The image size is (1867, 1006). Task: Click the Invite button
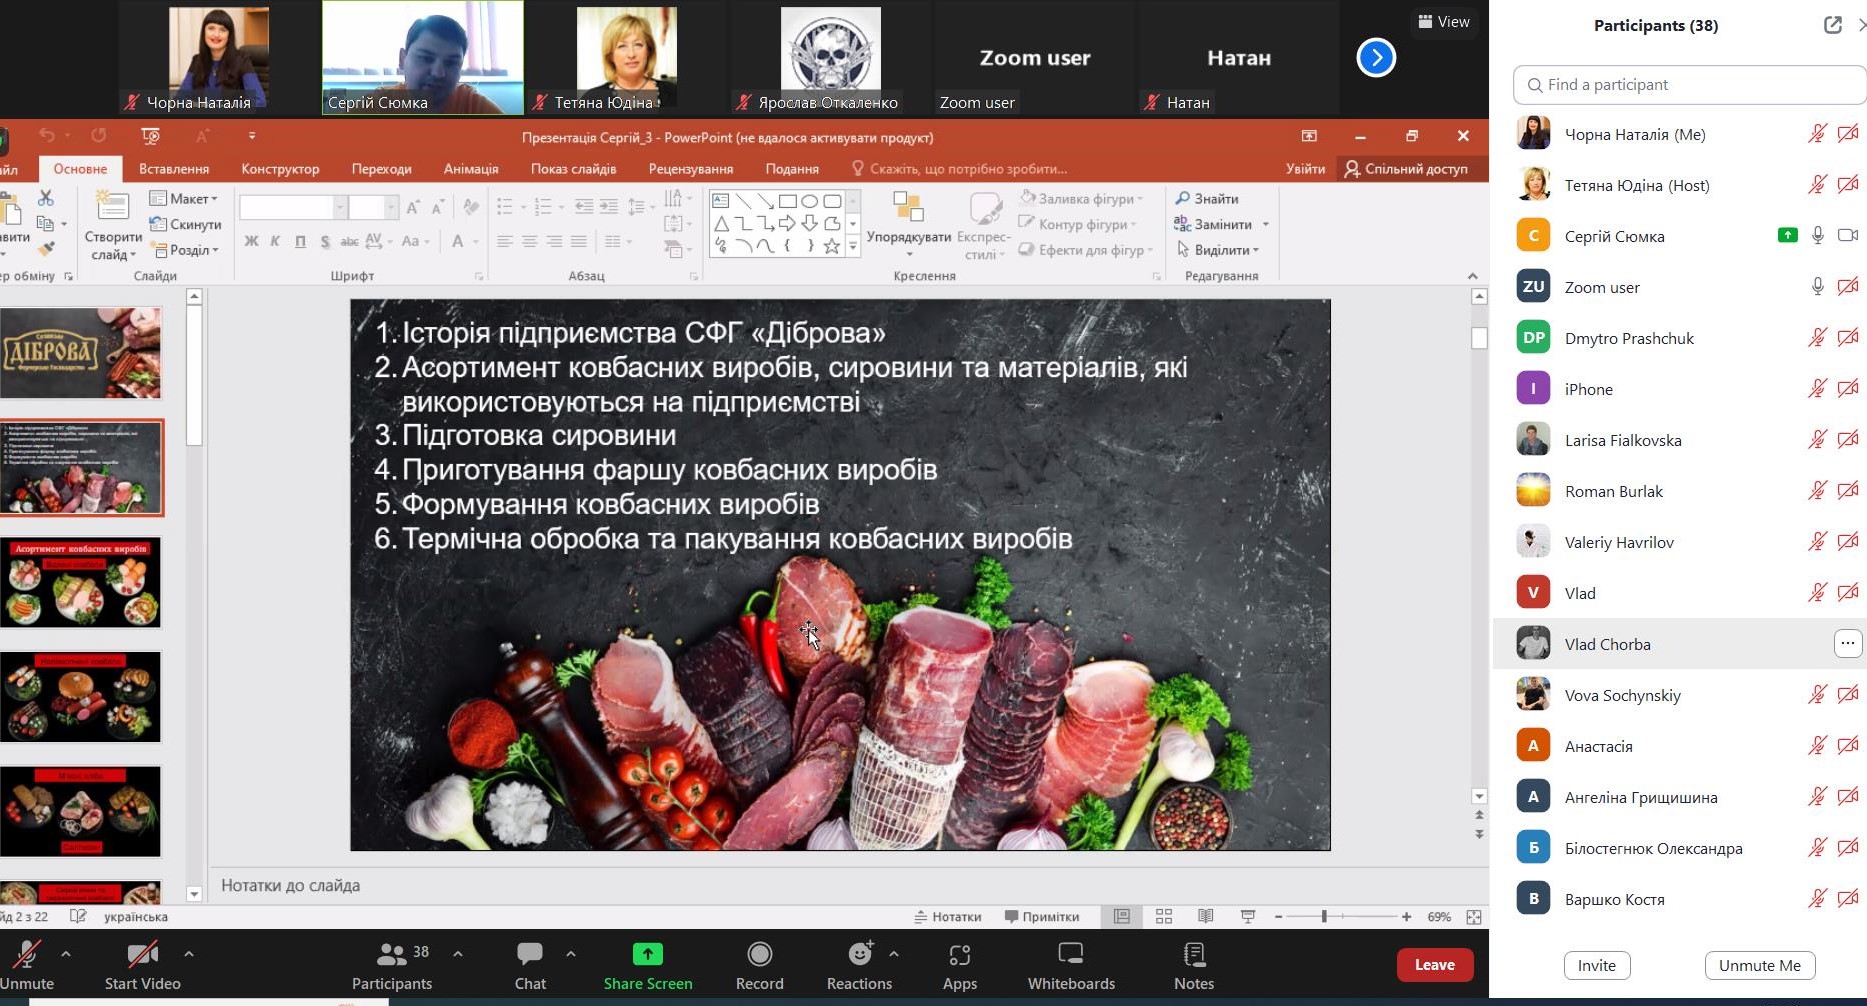click(x=1596, y=965)
